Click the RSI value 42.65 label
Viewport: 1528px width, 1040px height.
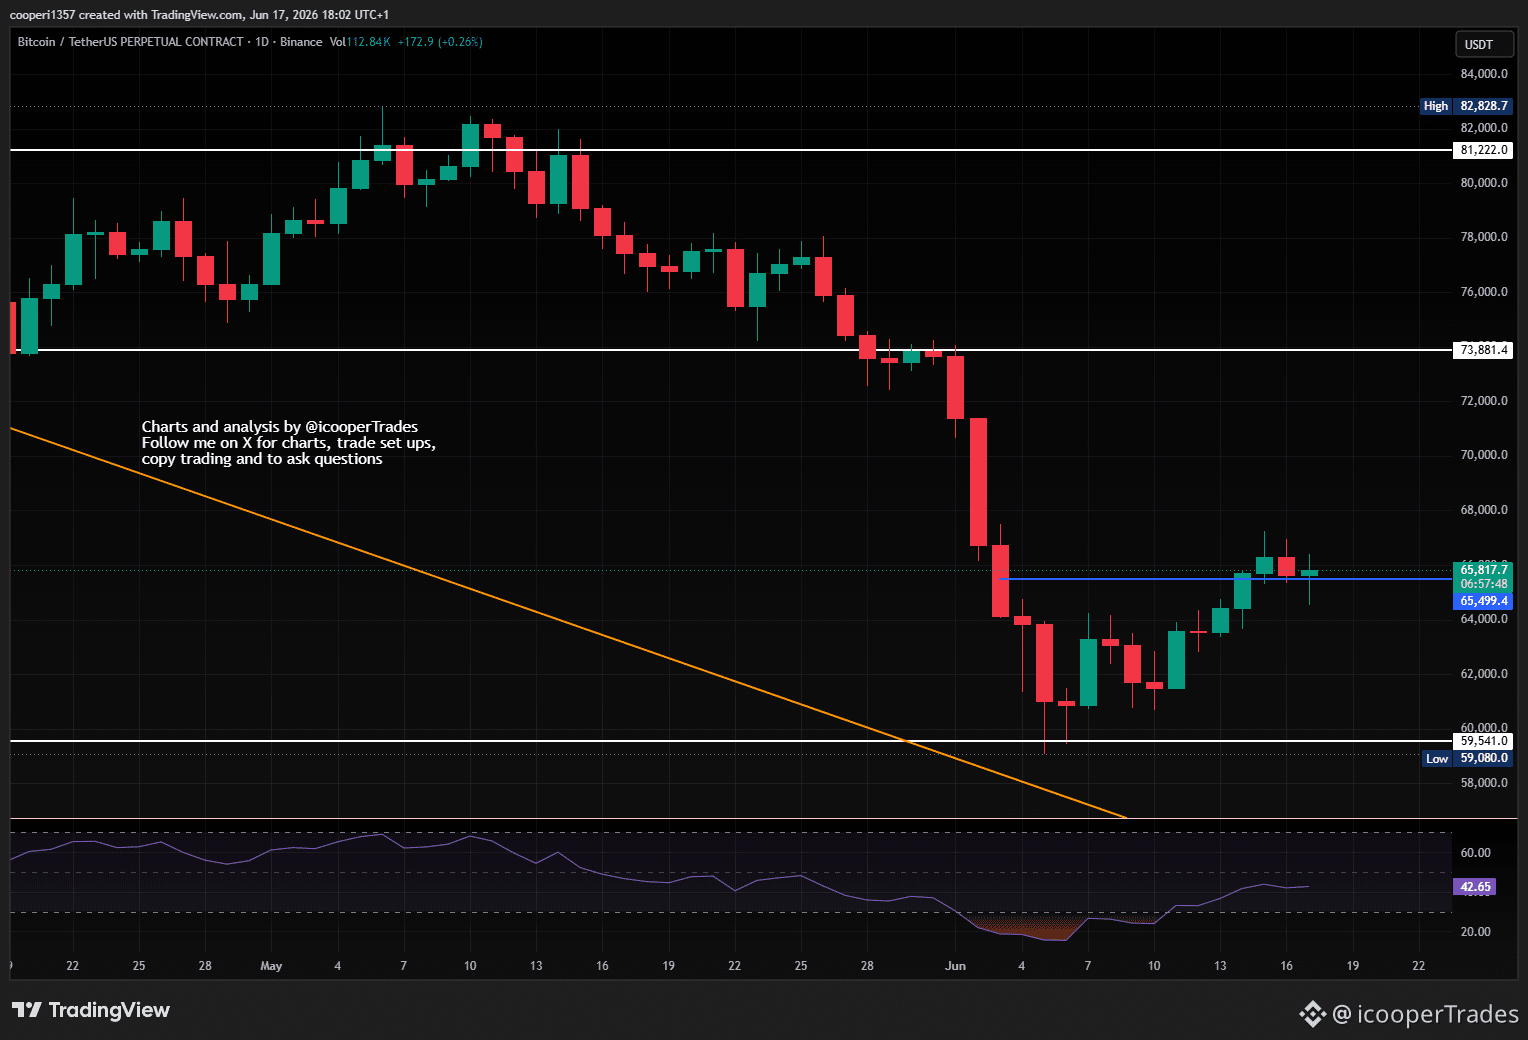[x=1475, y=887]
